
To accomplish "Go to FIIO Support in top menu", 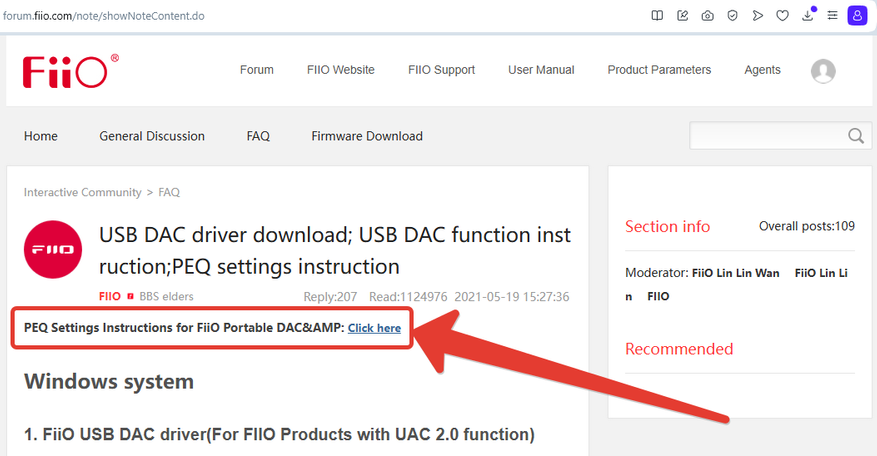I will 441,70.
